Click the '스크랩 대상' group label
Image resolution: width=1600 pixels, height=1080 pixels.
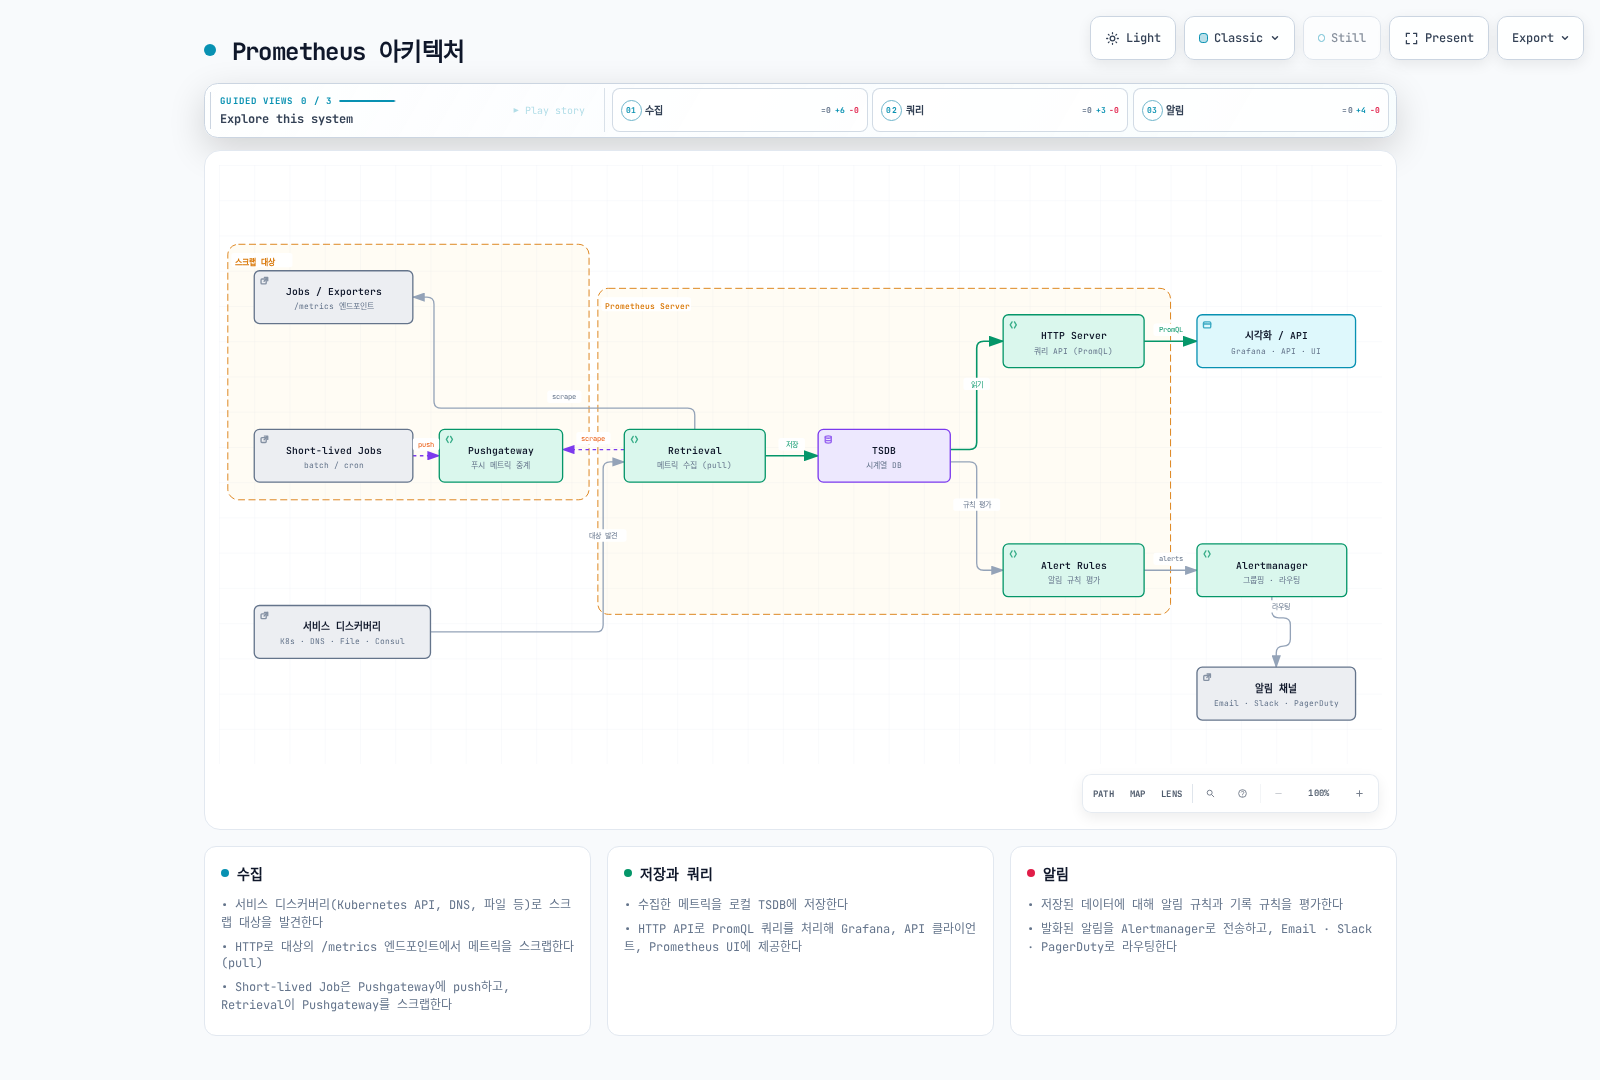pyautogui.click(x=255, y=262)
